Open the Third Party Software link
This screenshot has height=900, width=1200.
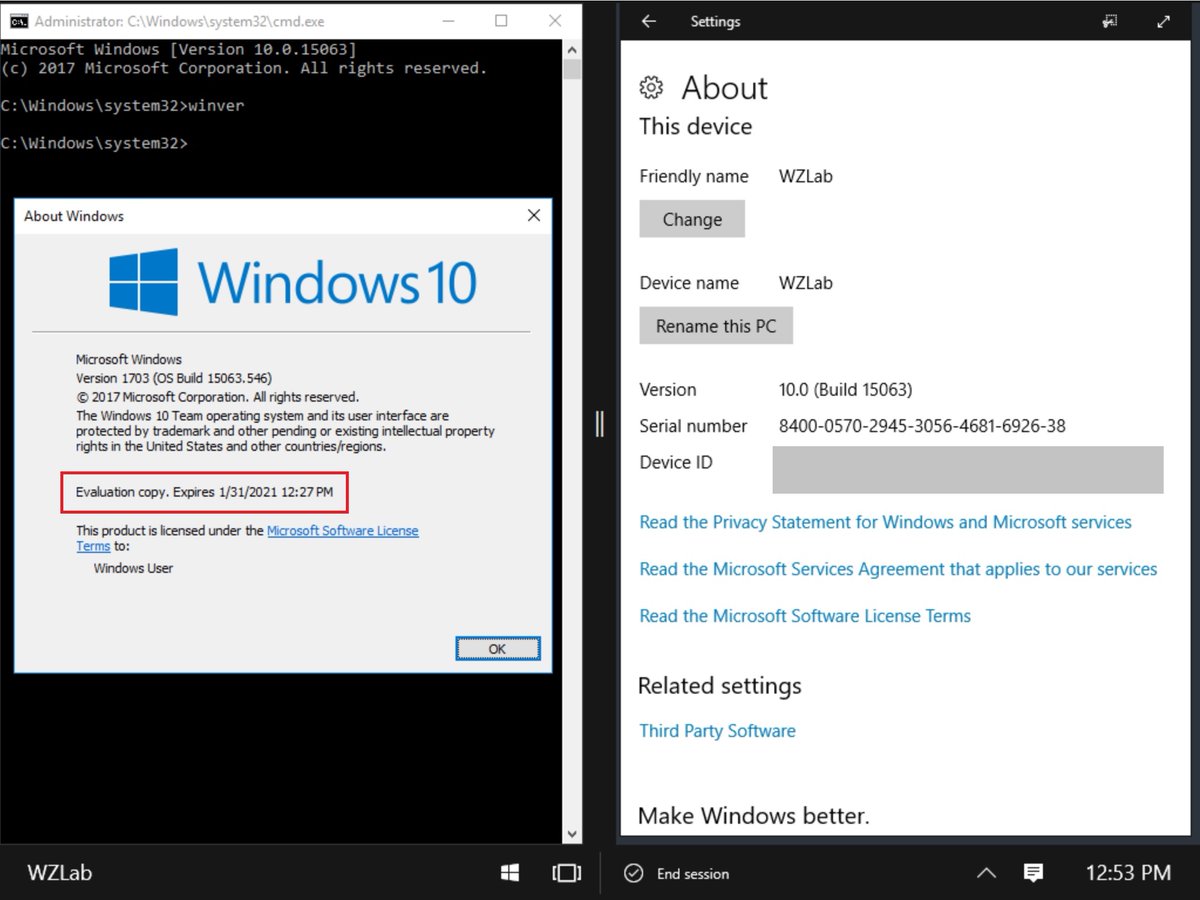click(717, 731)
